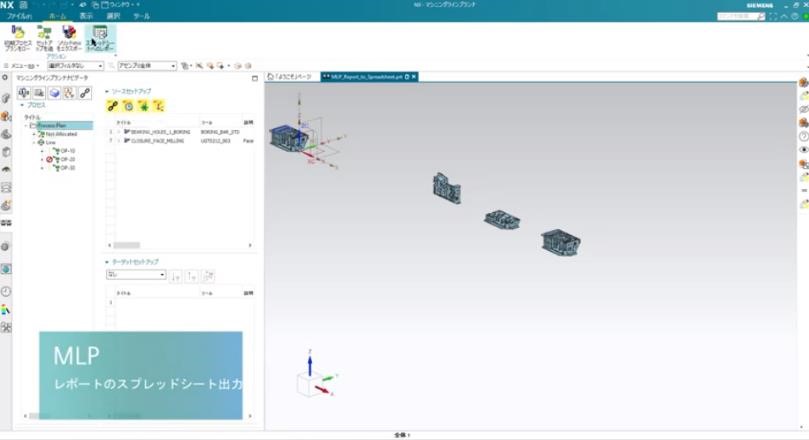The image size is (809, 440).
Task: Open the umbrella-shaped resource bar icon
Action: tap(6, 169)
